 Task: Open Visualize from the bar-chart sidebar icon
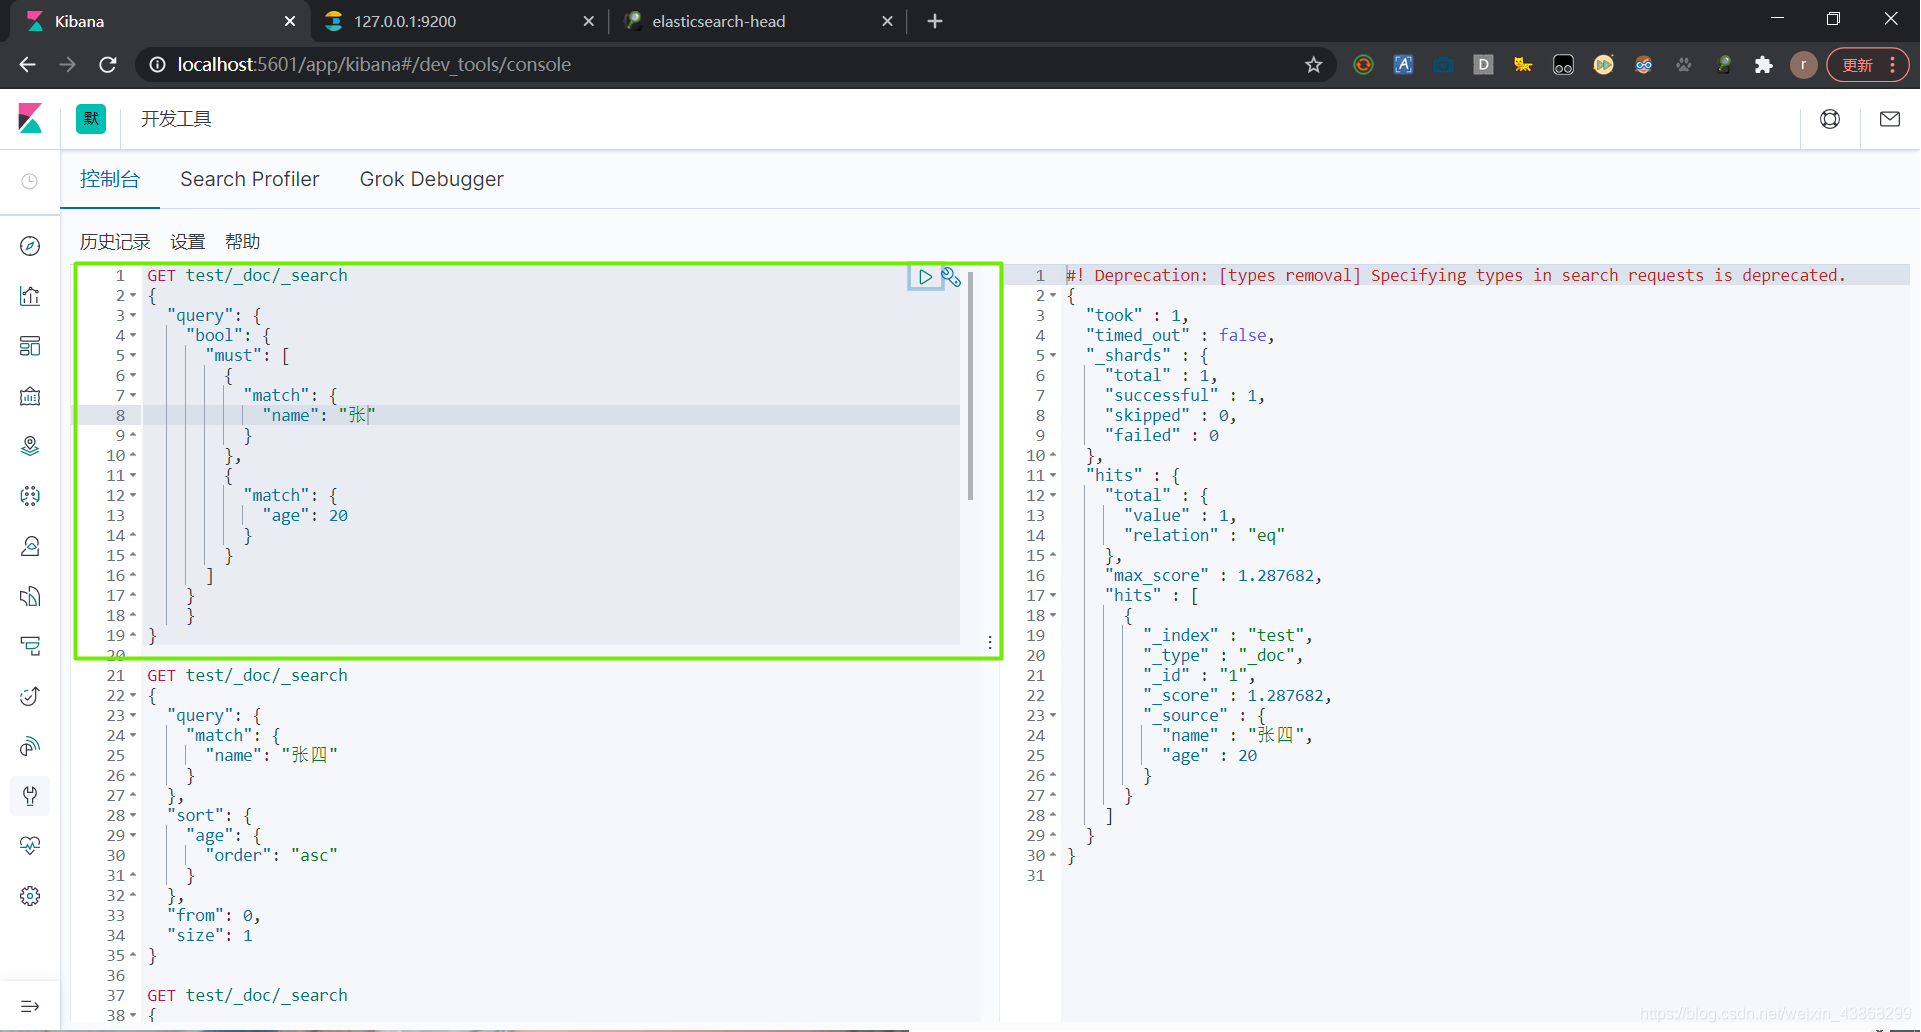tap(30, 296)
